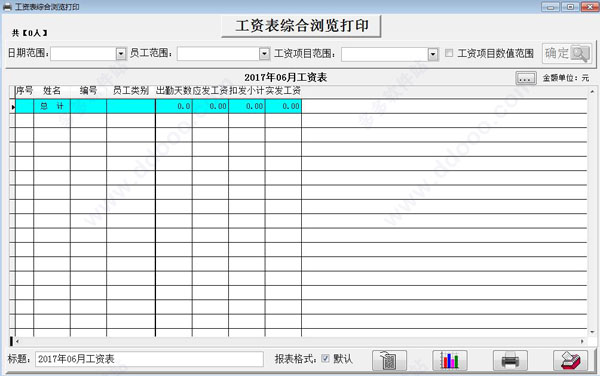This screenshot has height=376, width=600.
Task: Click the 应发工资 column header
Action: tap(210, 91)
